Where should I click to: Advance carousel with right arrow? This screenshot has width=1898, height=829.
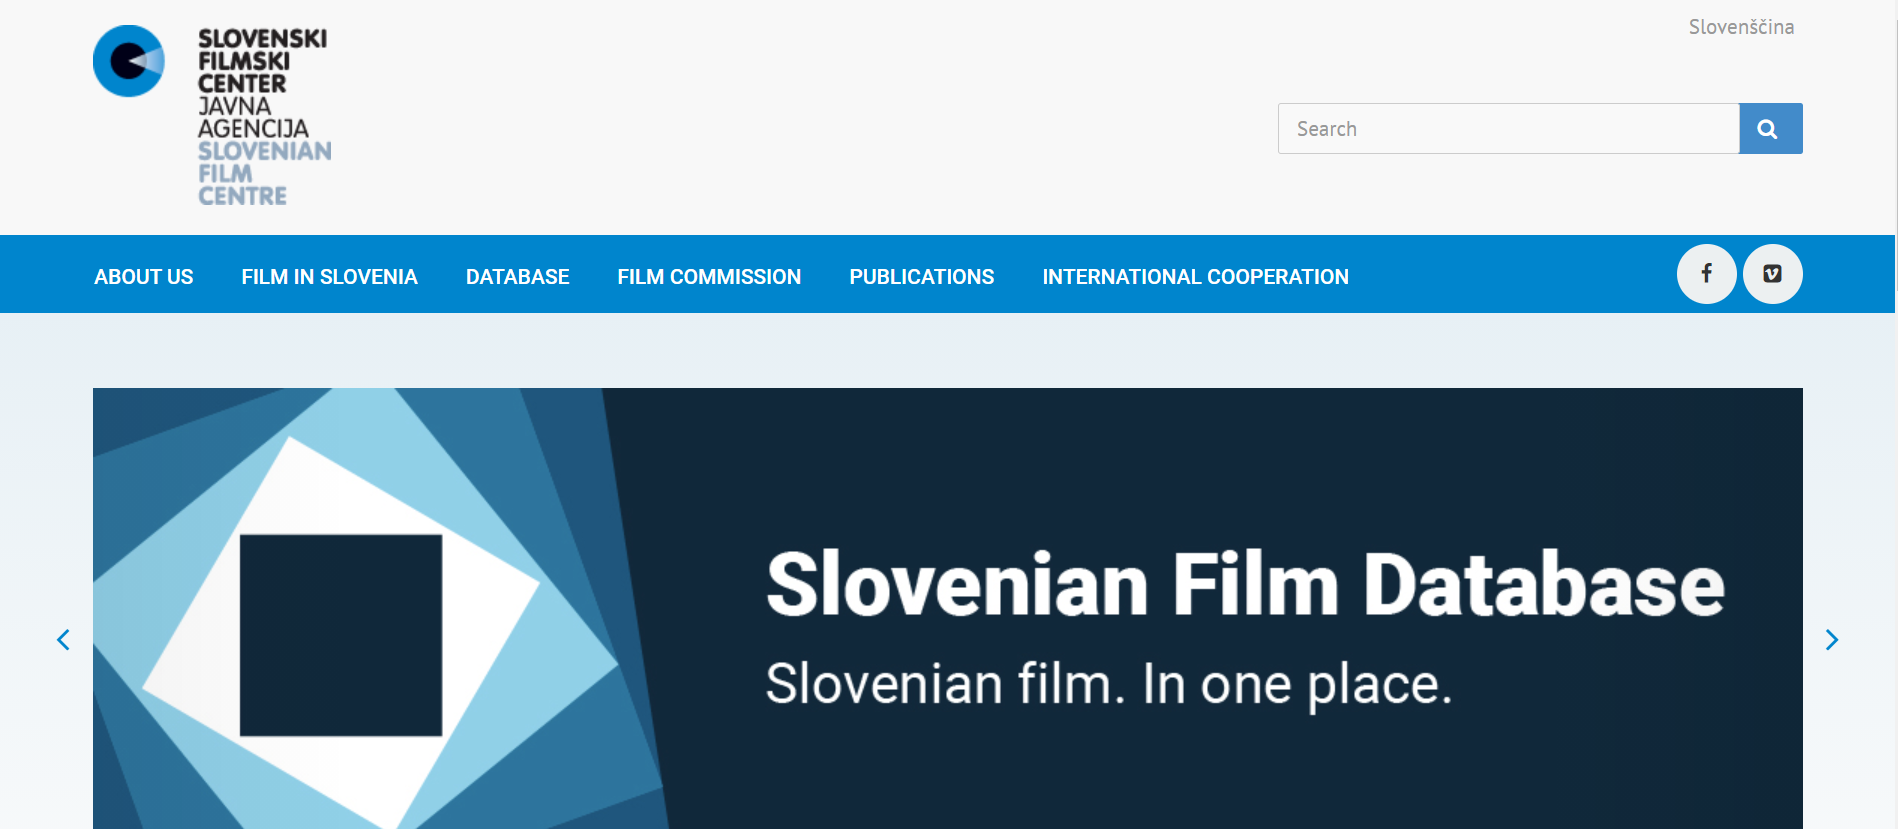pos(1831,640)
